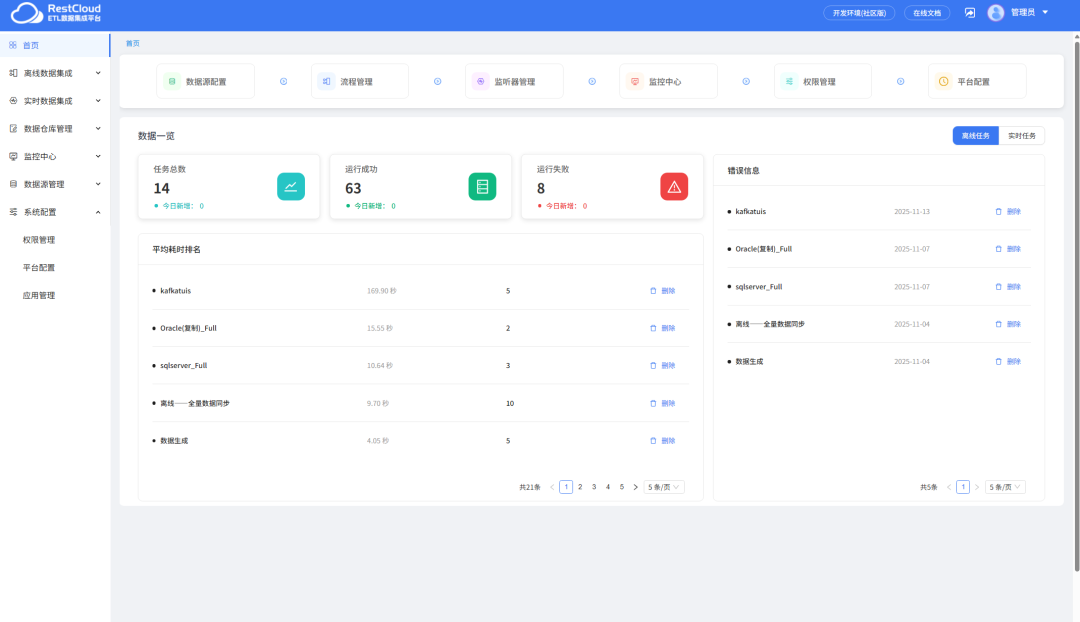Click trash icon for 数据生成 in 平均耗时排名
Viewport: 1080px width, 622px height.
point(653,441)
